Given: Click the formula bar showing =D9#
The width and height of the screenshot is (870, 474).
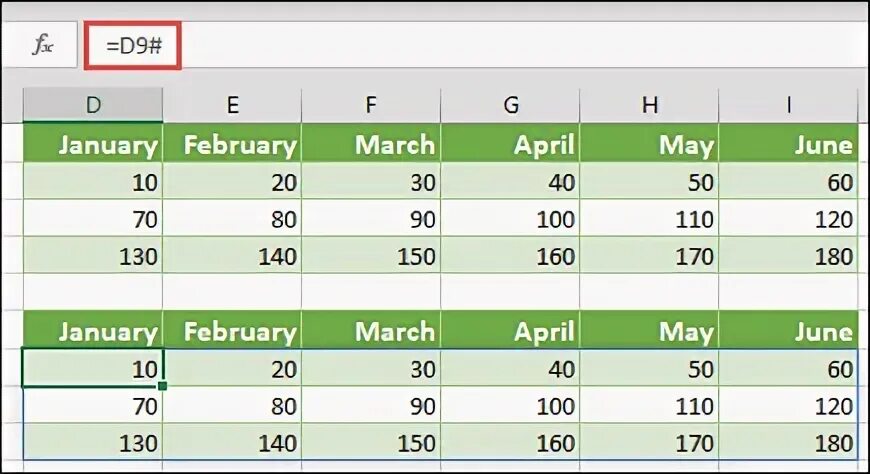Looking at the screenshot, I should (x=133, y=46).
